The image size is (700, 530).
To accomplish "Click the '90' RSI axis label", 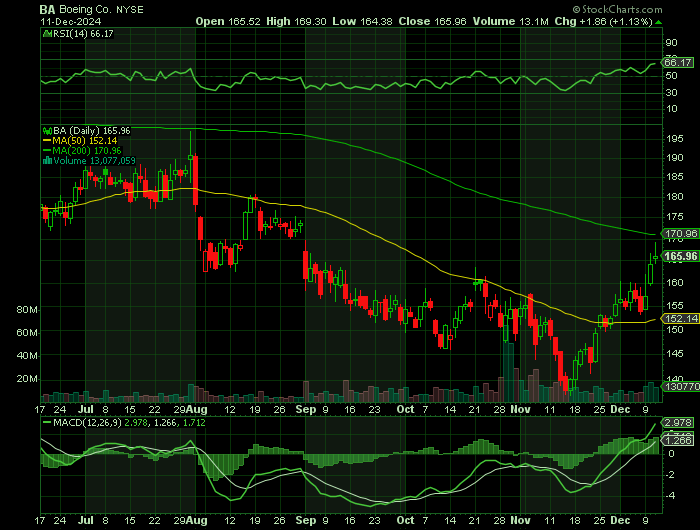I will click(671, 43).
